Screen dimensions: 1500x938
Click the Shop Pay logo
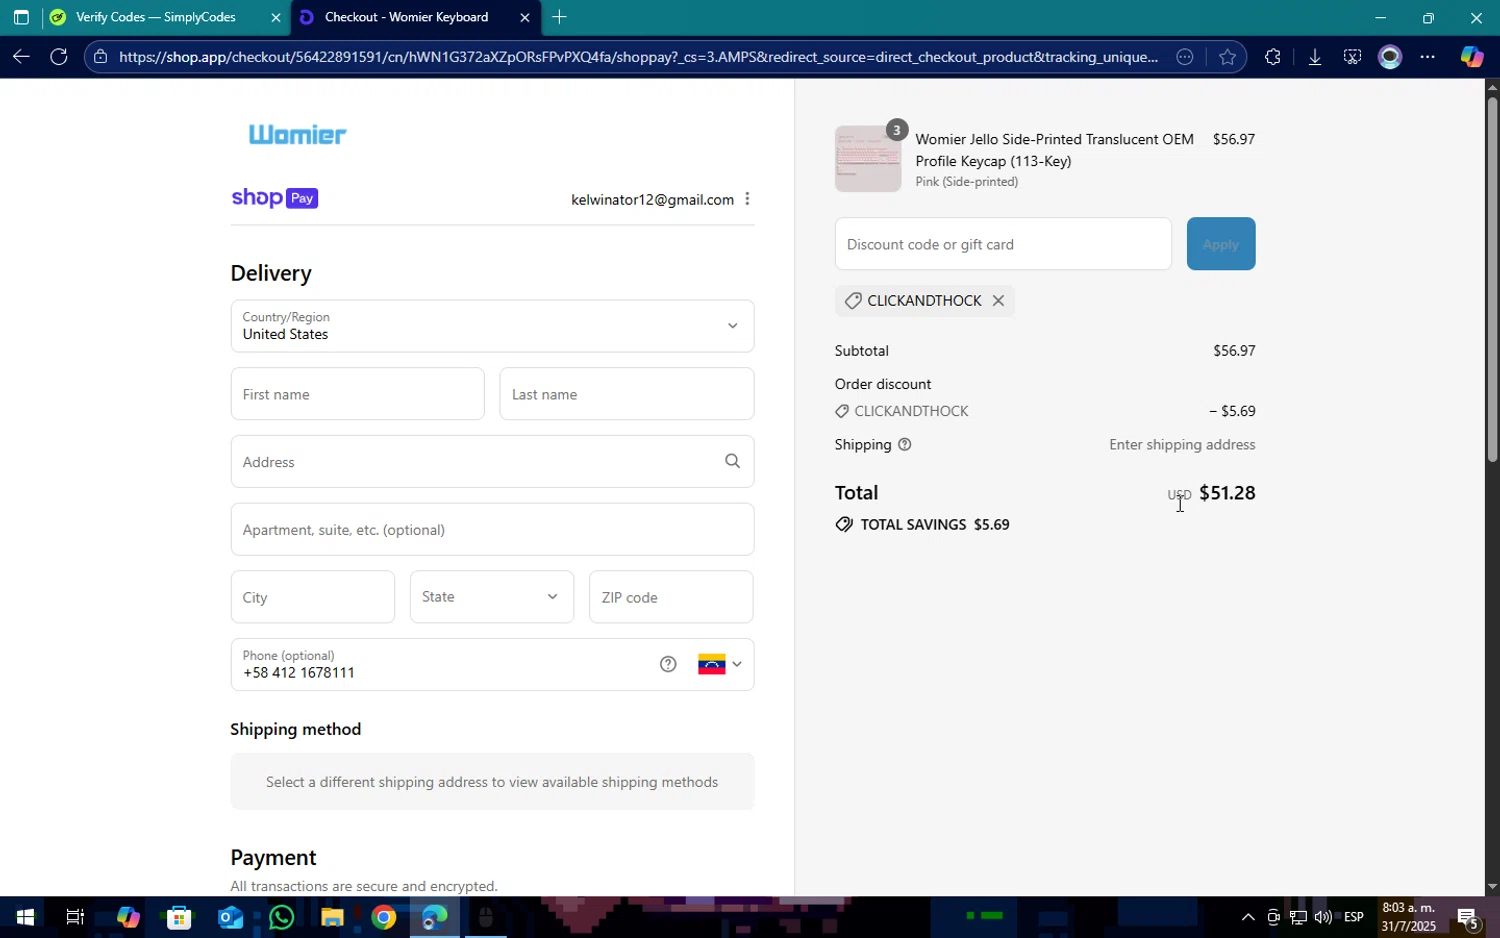click(x=275, y=198)
